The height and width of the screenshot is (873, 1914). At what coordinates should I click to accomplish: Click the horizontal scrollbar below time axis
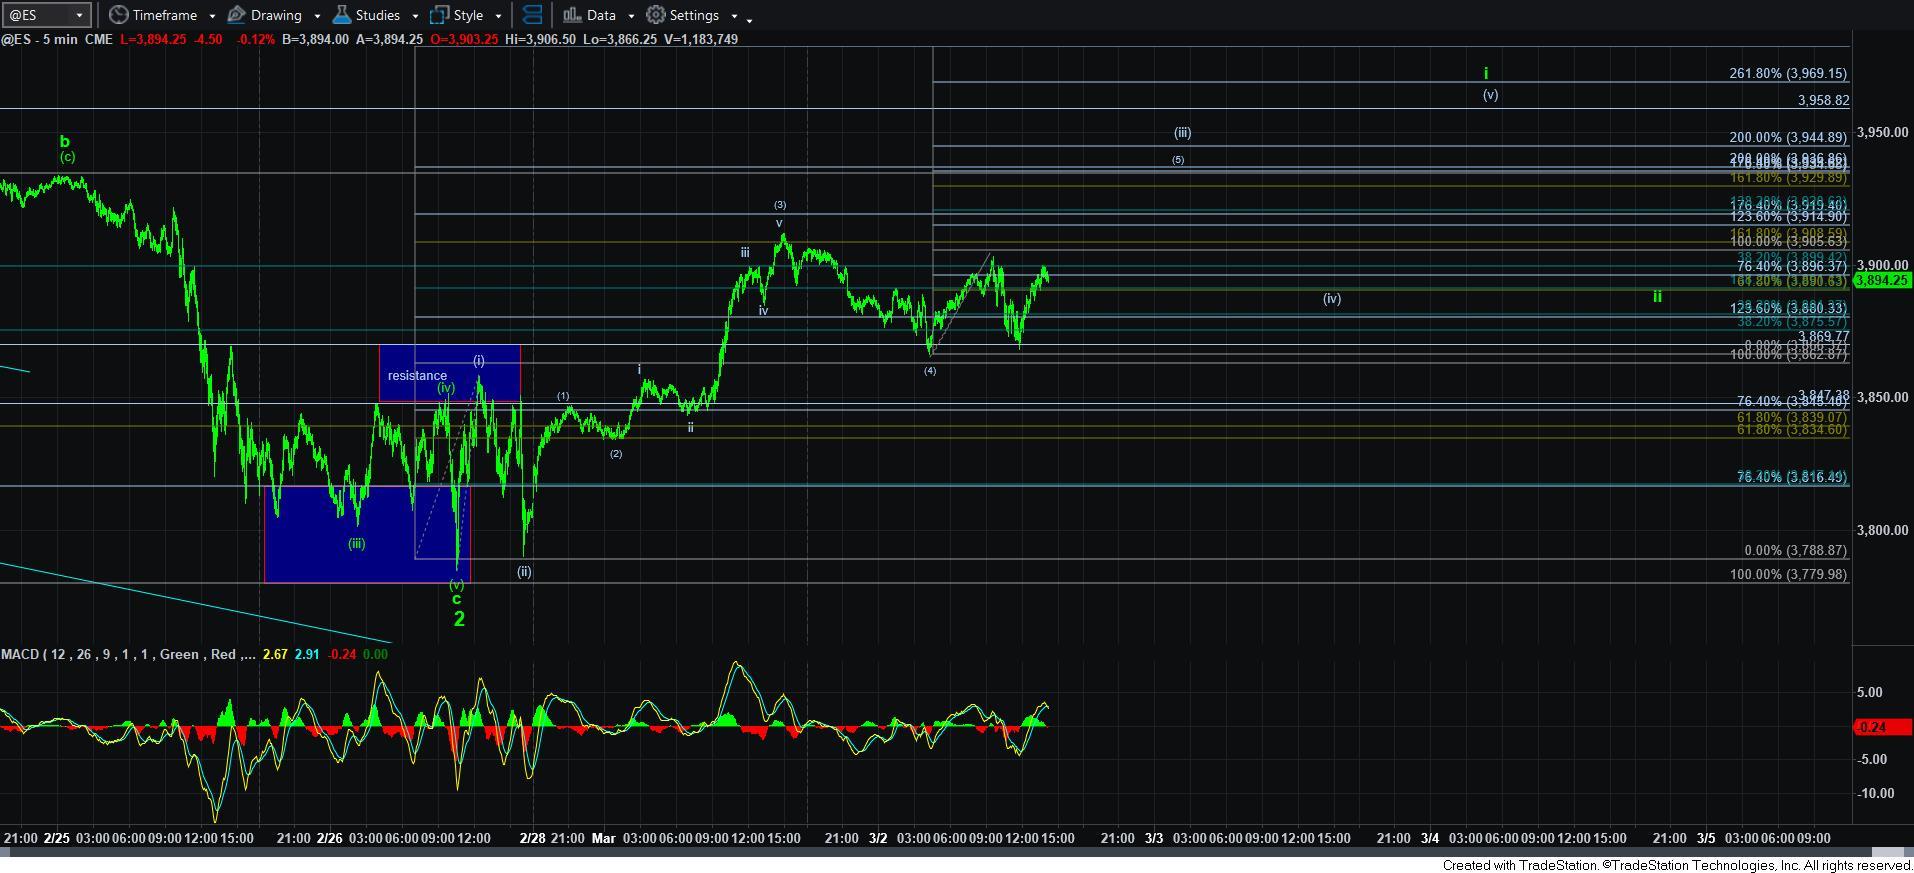point(957,852)
